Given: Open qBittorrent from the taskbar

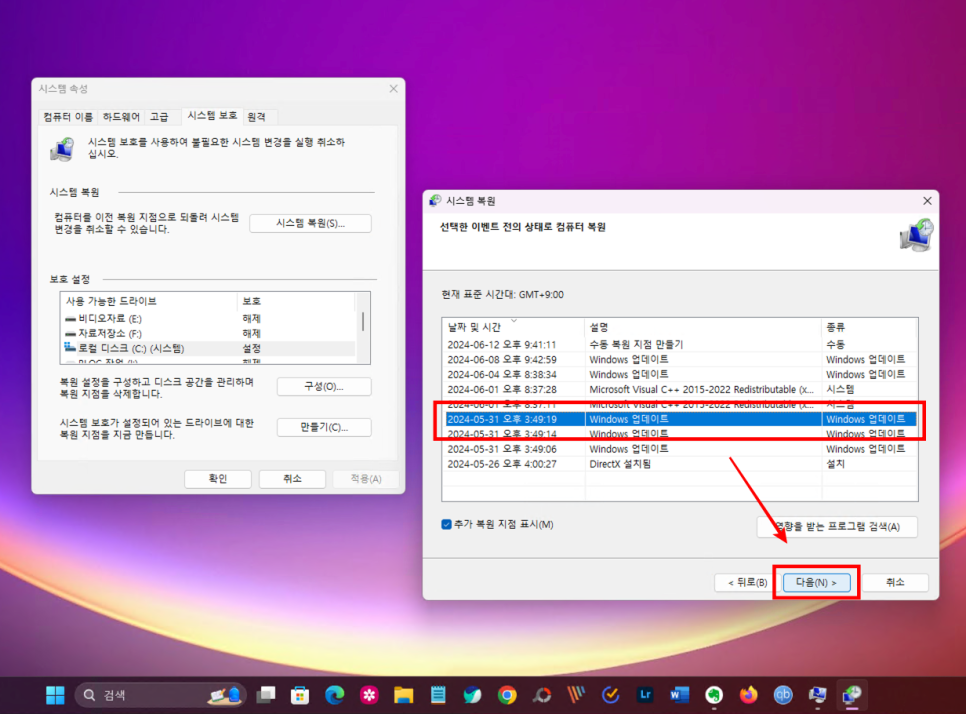Looking at the screenshot, I should 783,695.
